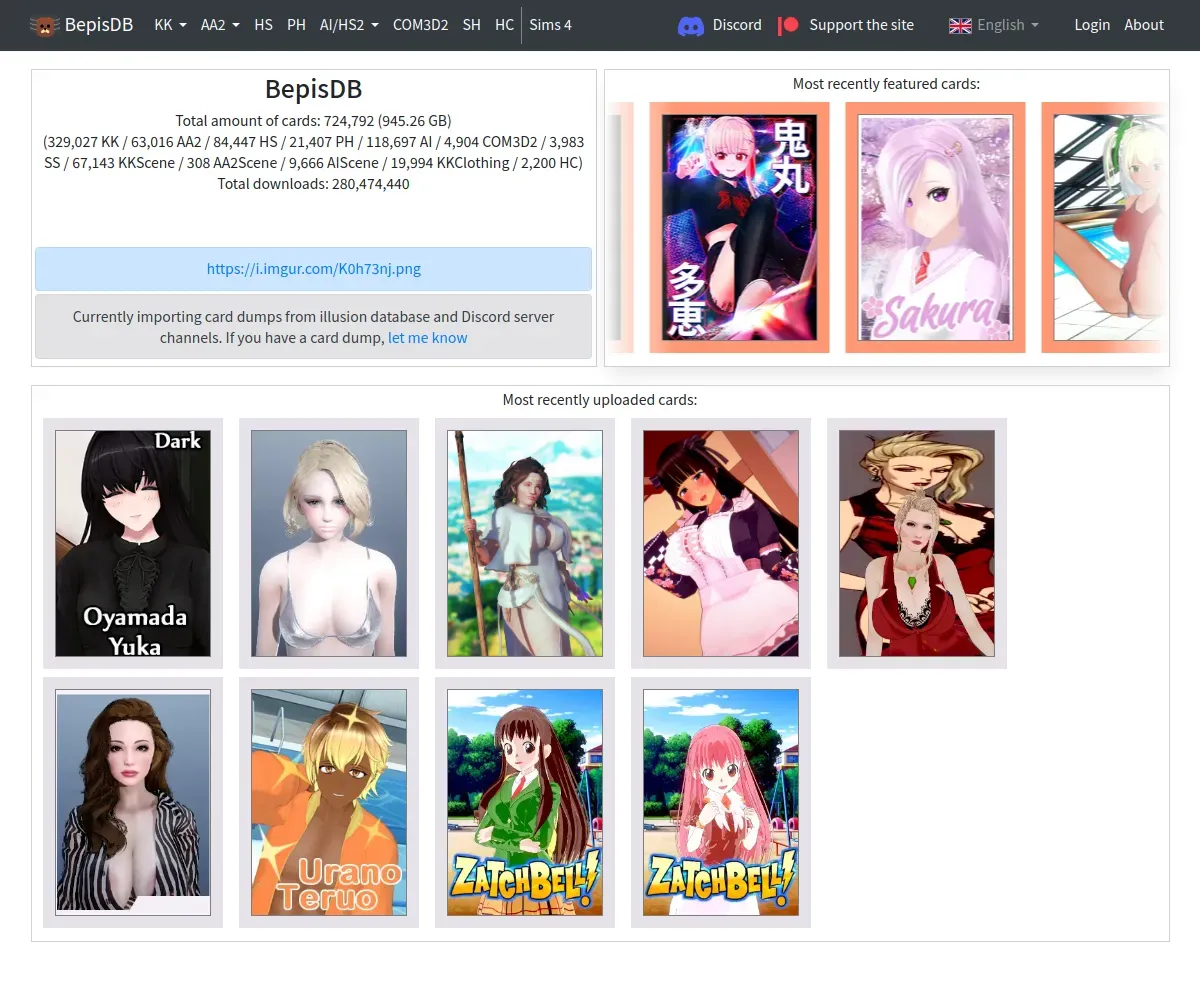Click the large BepisDB heading in info panel

tap(314, 89)
